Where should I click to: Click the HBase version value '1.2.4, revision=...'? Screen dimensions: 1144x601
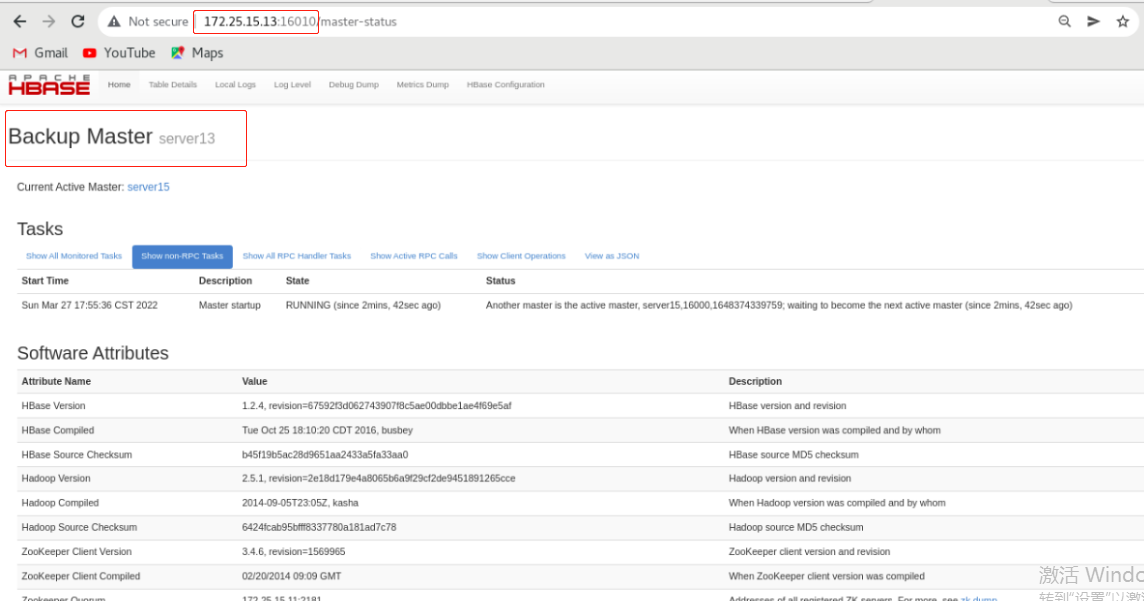coord(376,406)
